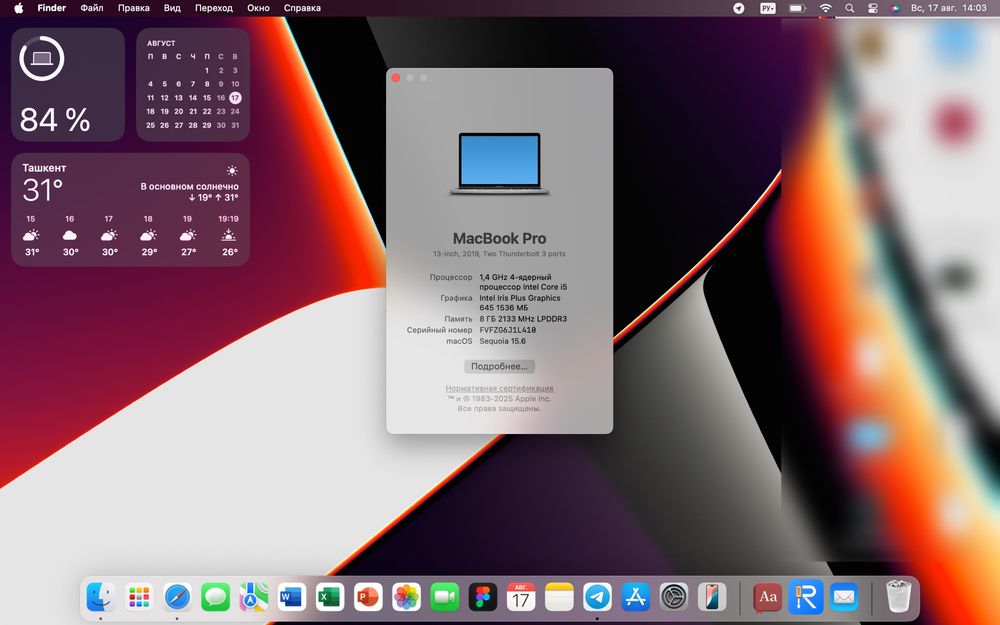
Task: Click the АВГУСТ calendar widget header
Action: pos(161,43)
